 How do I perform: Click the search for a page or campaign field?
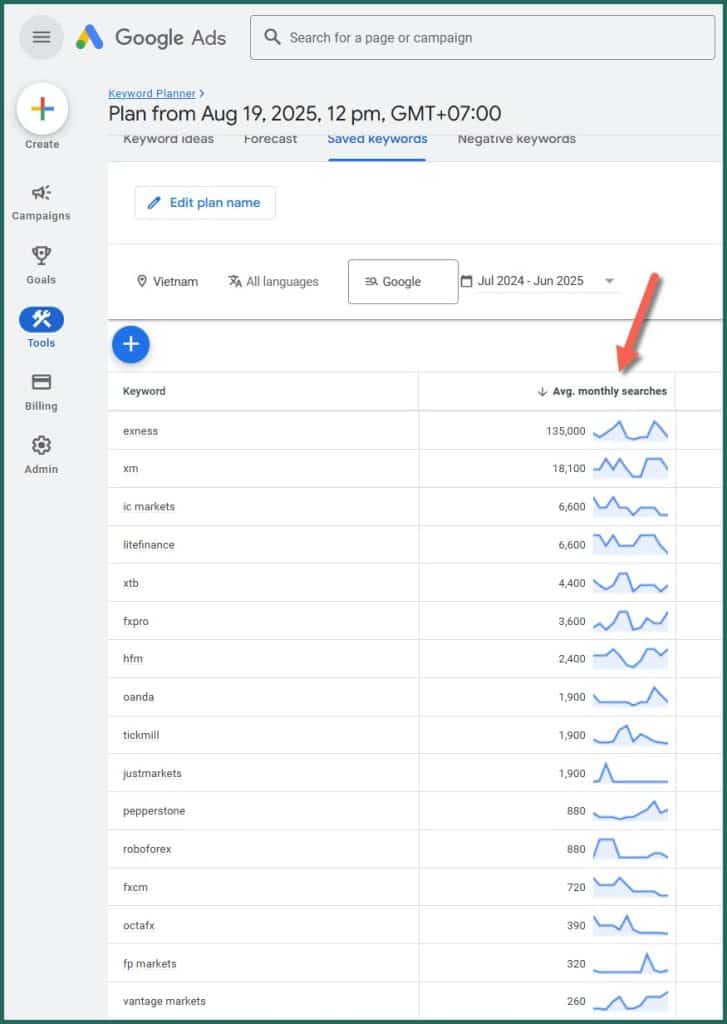click(483, 37)
